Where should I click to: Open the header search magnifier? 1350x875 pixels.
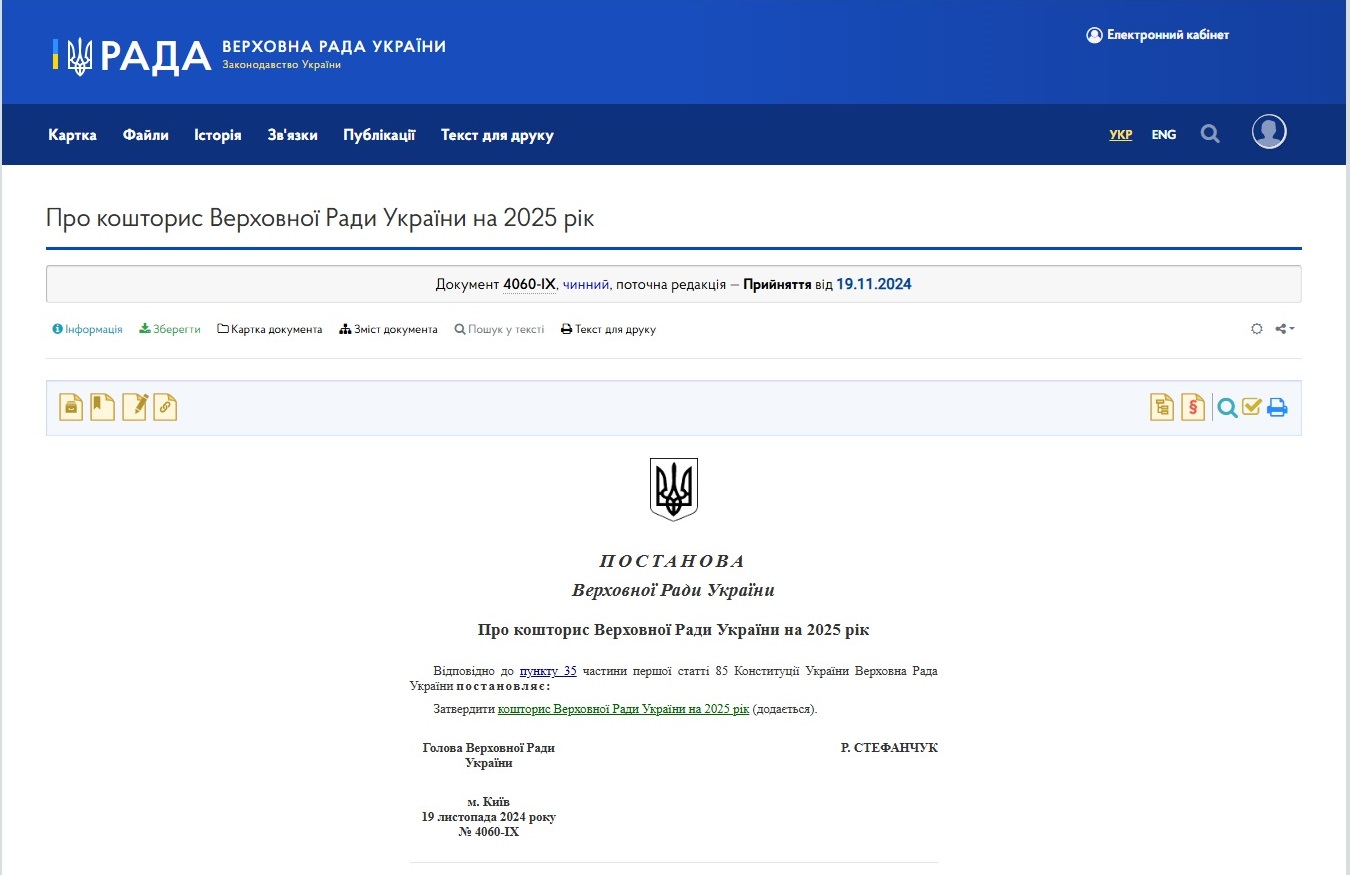coord(1210,134)
